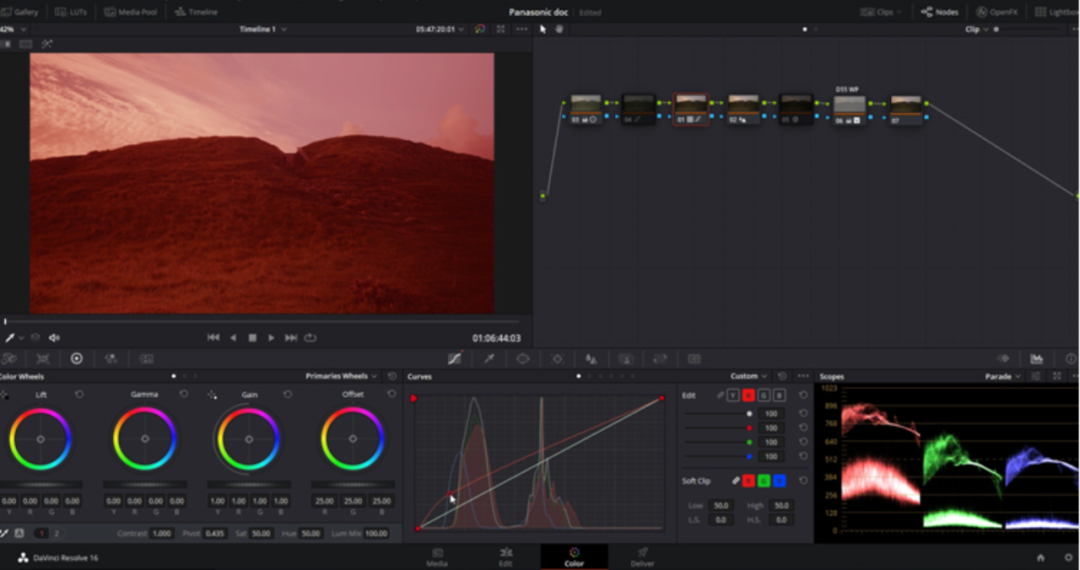Viewport: 1080px width, 570px height.
Task: Expand the Custom curves mode dropdown
Action: (750, 376)
